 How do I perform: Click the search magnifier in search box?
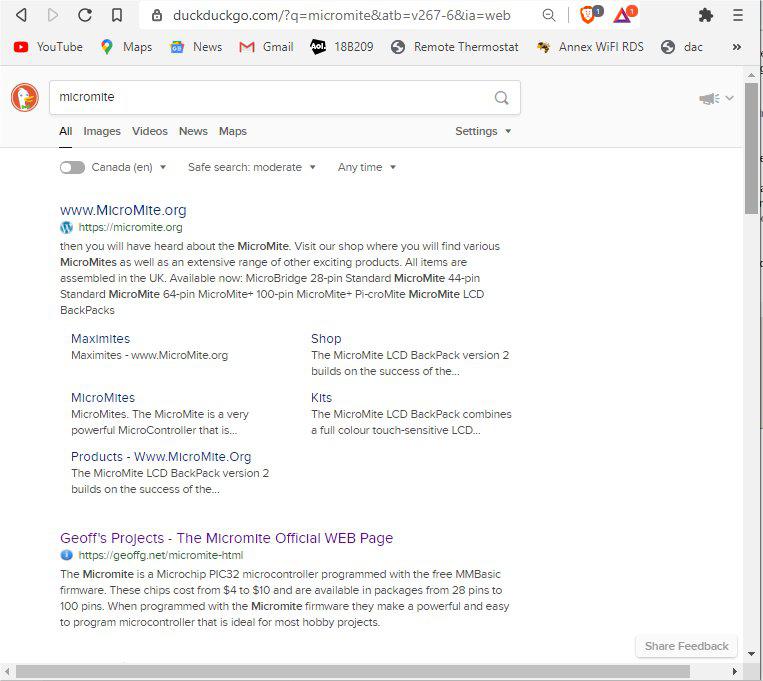501,98
